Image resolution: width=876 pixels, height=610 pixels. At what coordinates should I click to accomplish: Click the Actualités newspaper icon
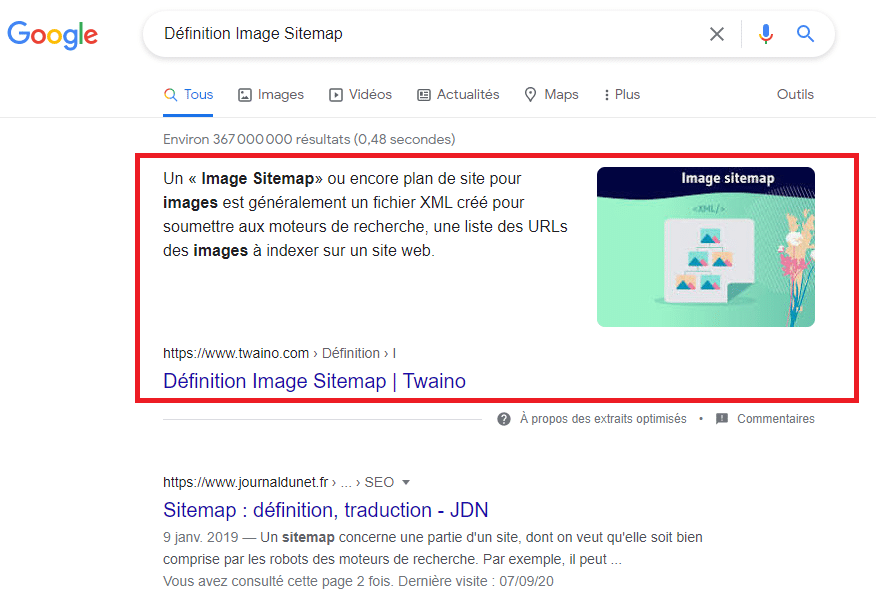424,95
